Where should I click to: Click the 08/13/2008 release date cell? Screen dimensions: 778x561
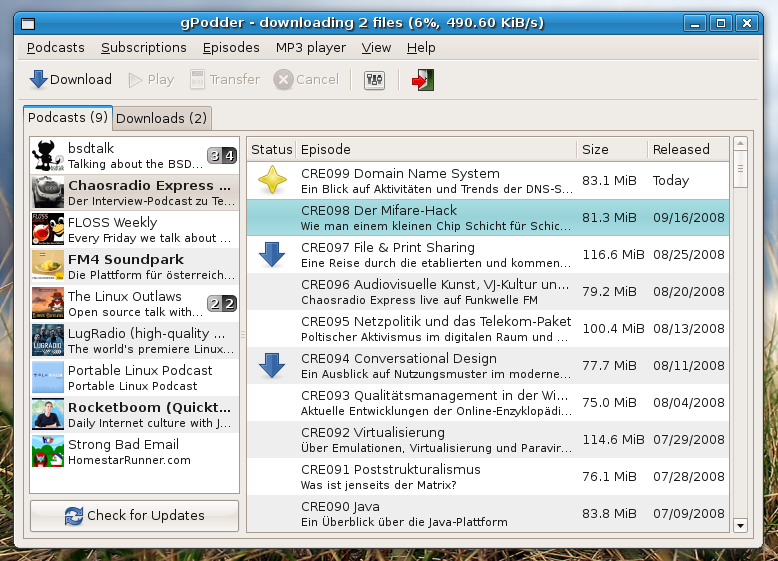coord(689,328)
